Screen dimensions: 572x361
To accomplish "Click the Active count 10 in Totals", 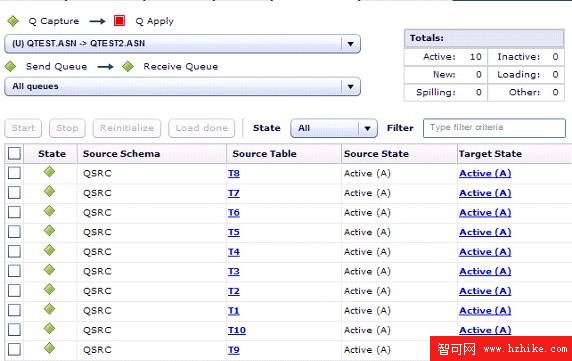I will click(476, 57).
